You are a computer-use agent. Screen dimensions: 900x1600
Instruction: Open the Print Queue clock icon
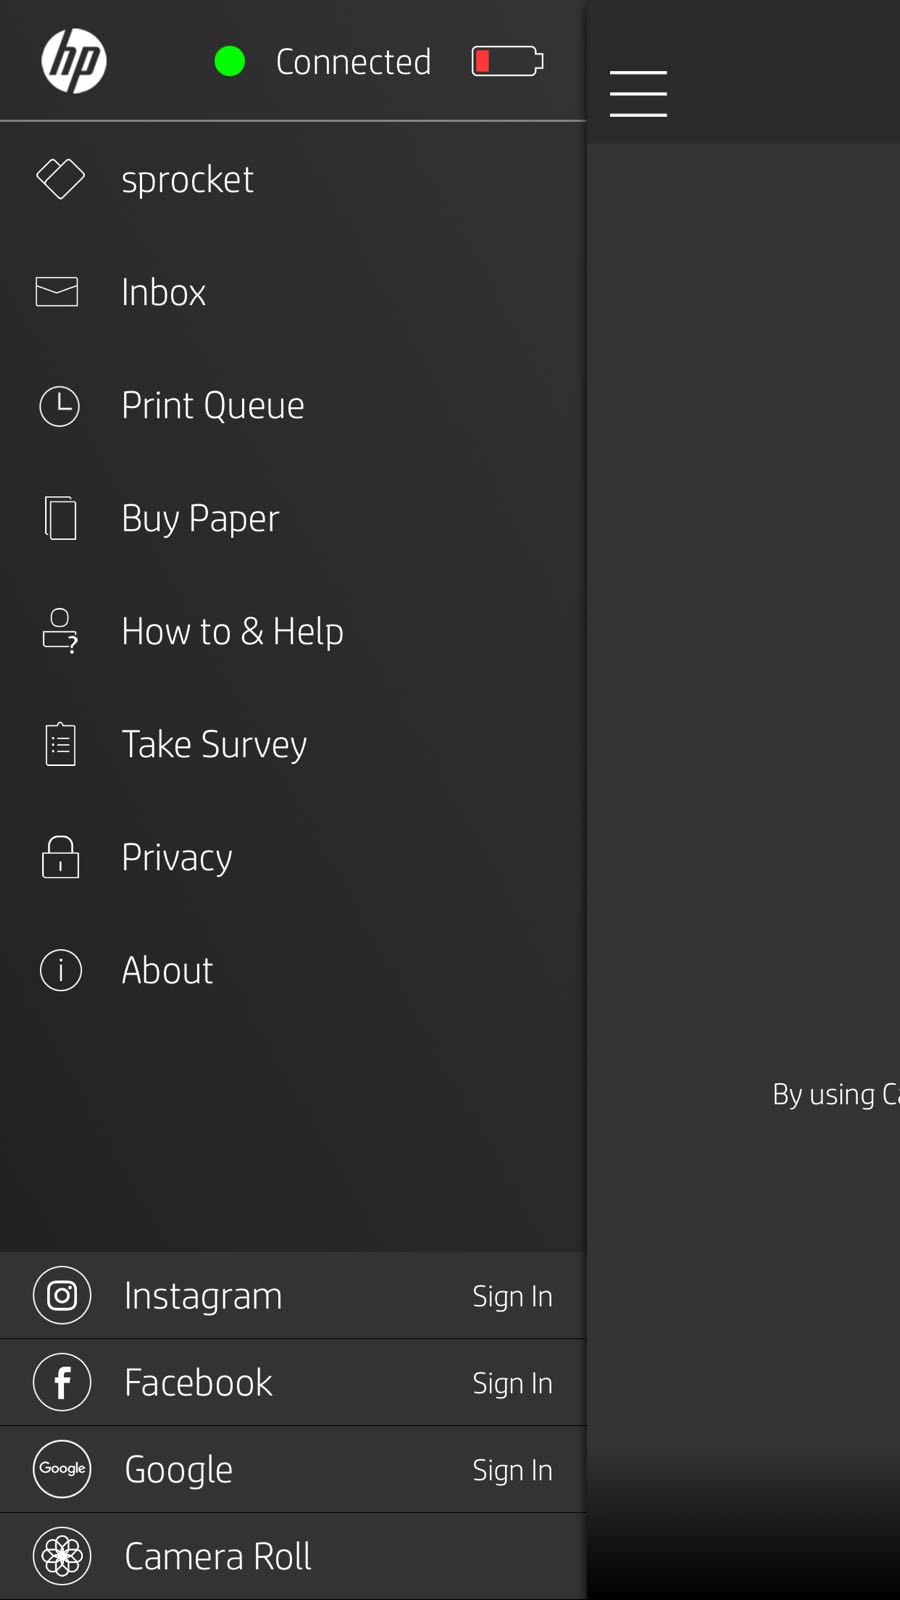(x=60, y=406)
